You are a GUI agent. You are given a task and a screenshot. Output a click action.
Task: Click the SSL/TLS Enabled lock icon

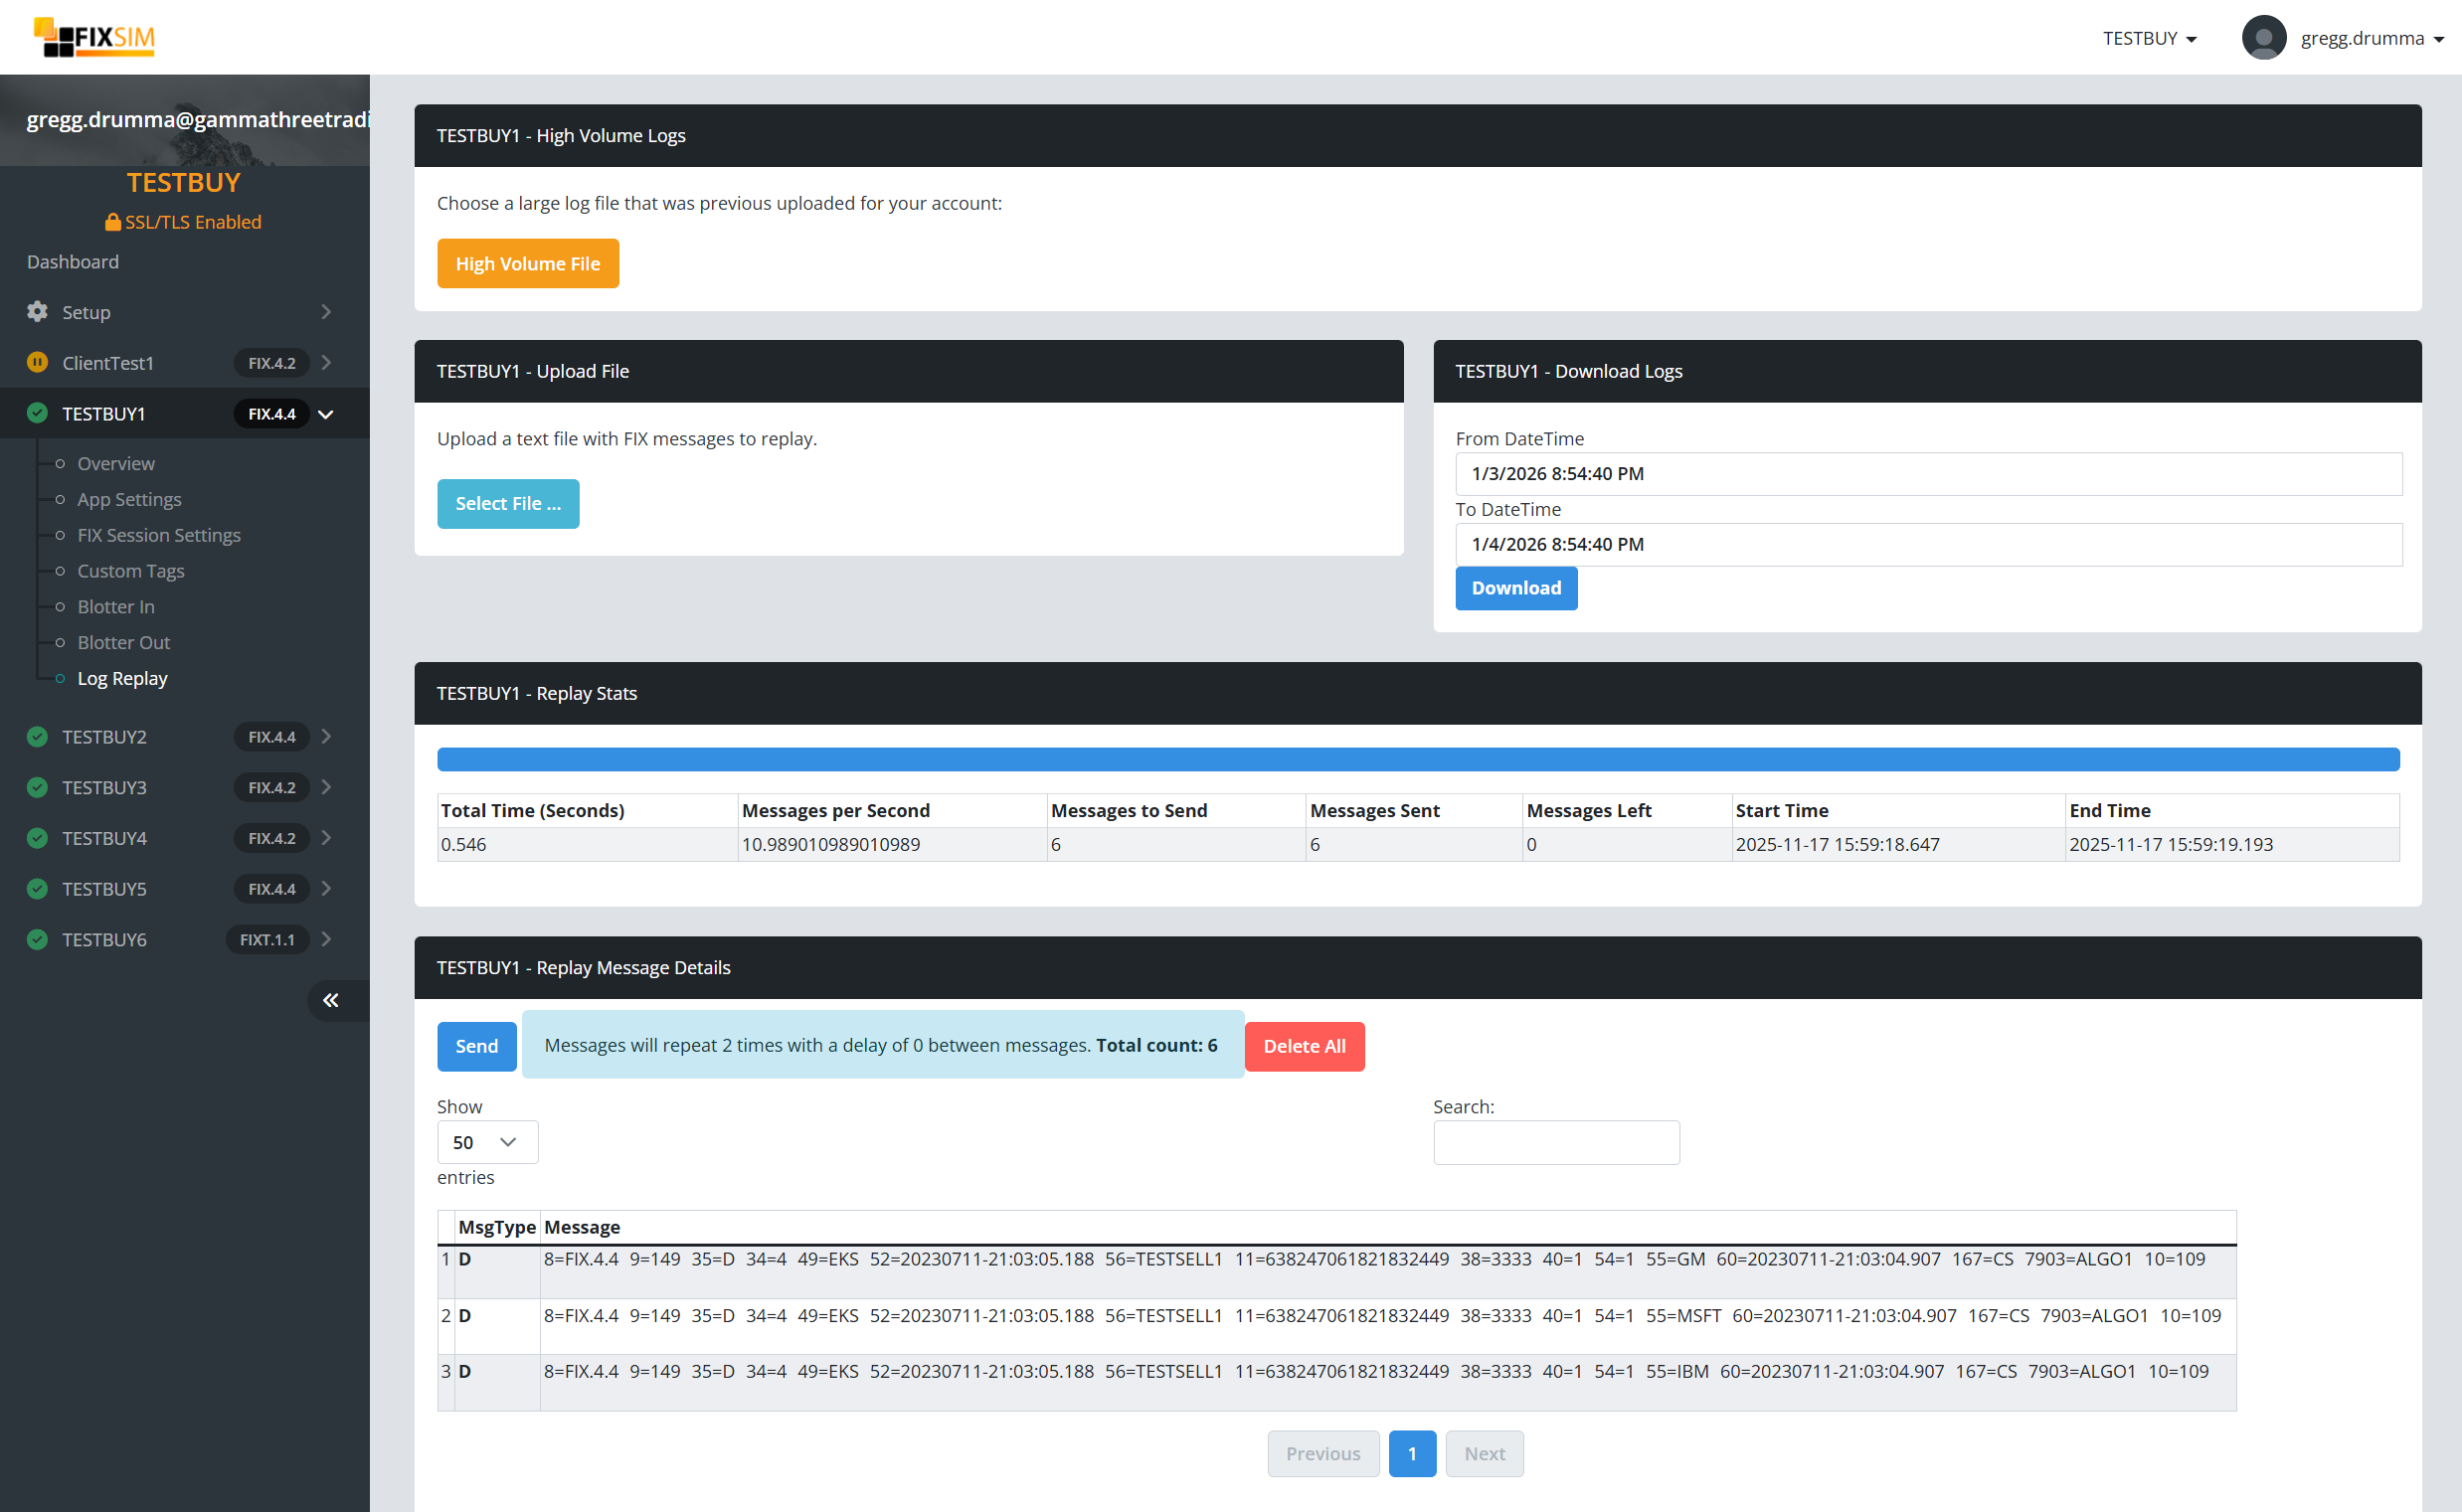click(x=113, y=222)
